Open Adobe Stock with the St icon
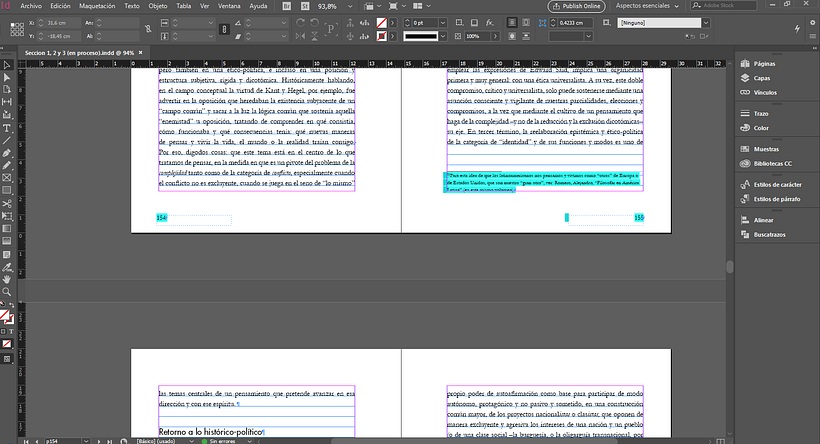 (305, 6)
